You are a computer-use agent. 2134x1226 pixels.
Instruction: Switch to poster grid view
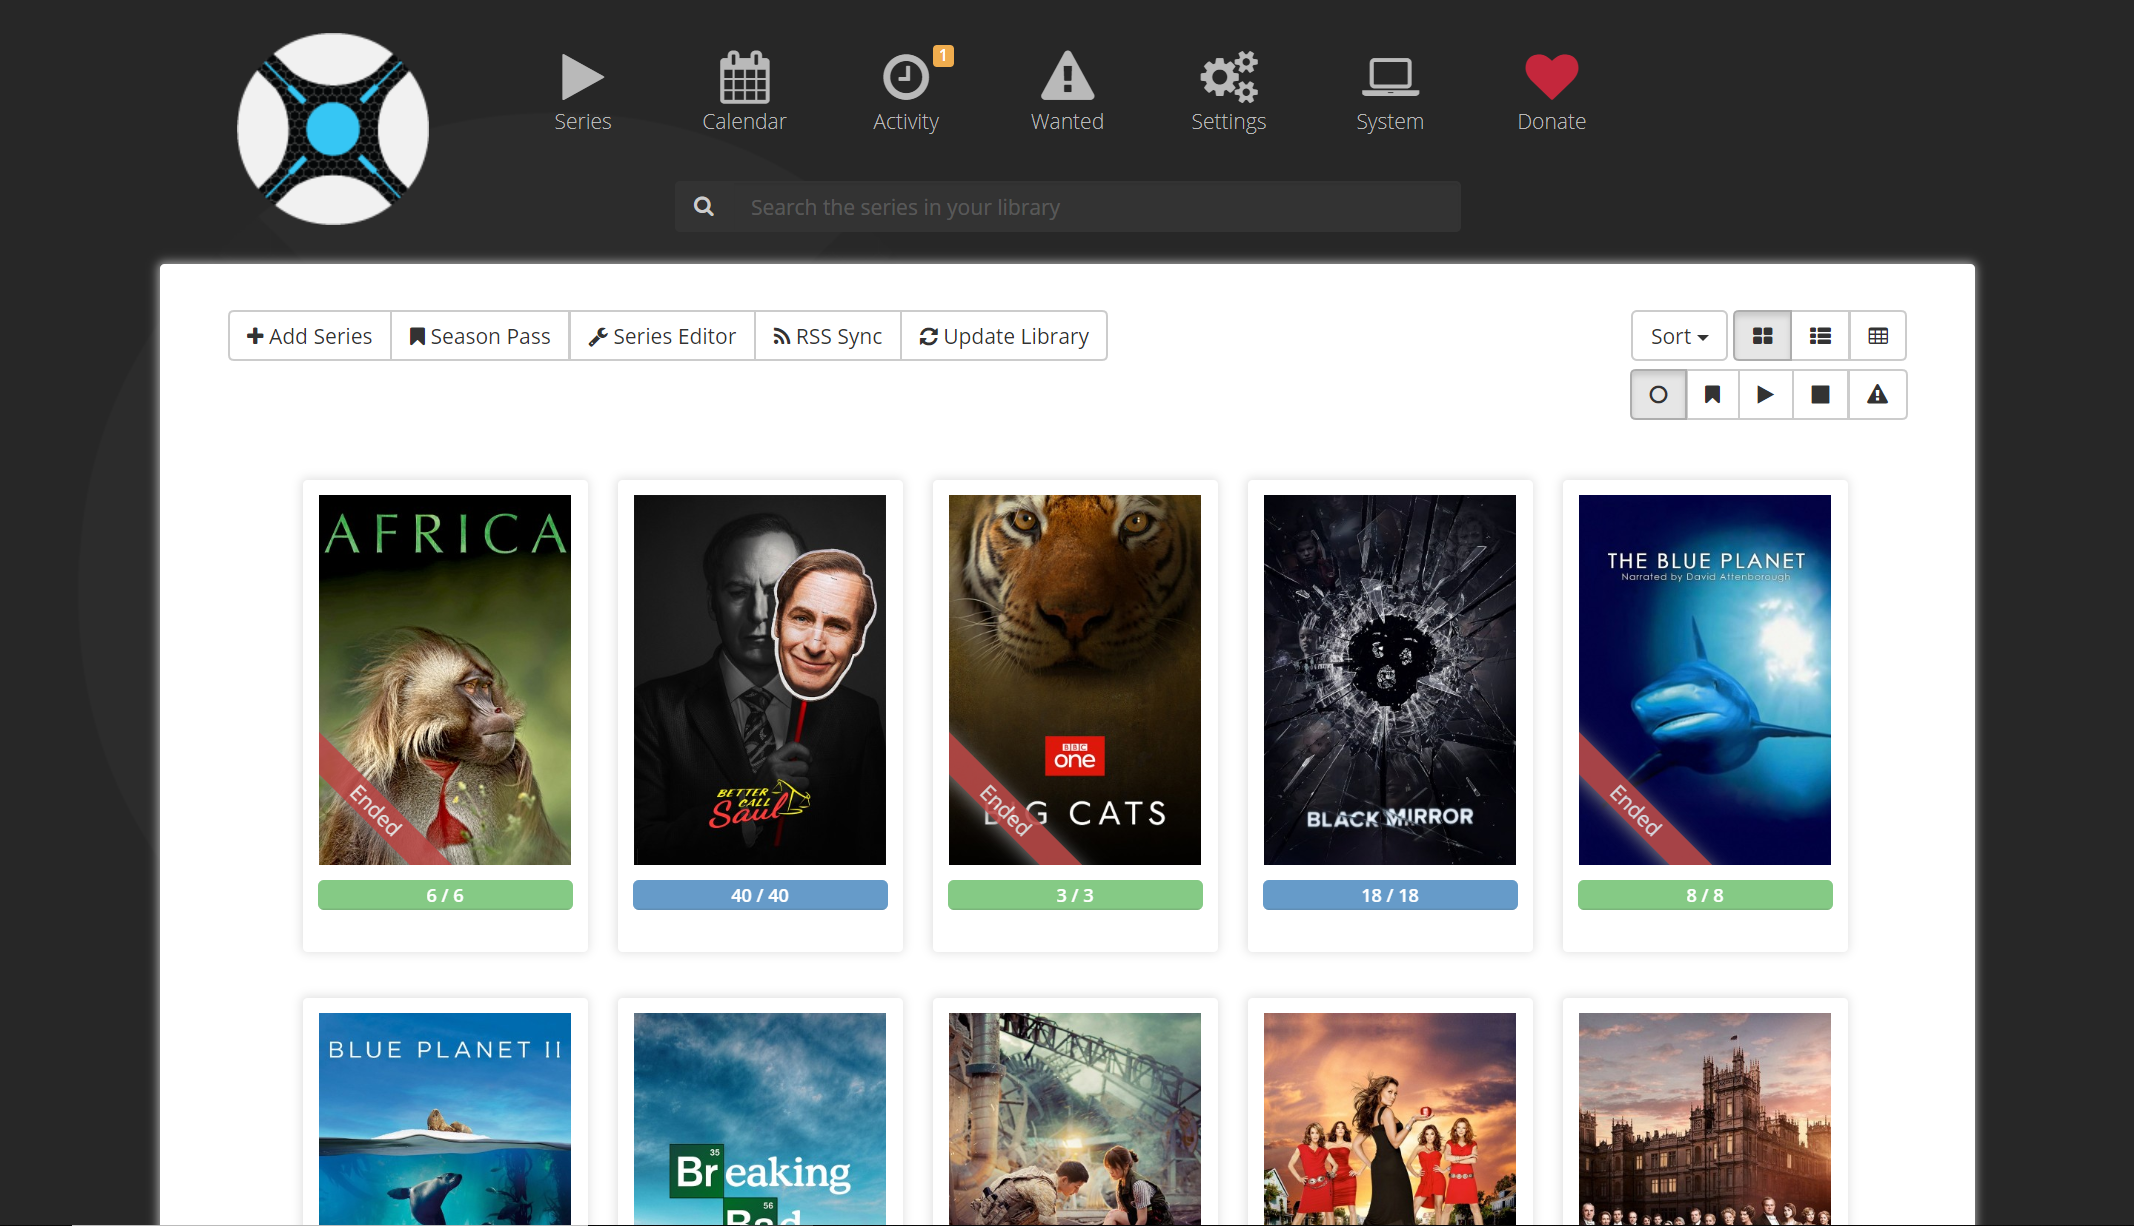1763,336
